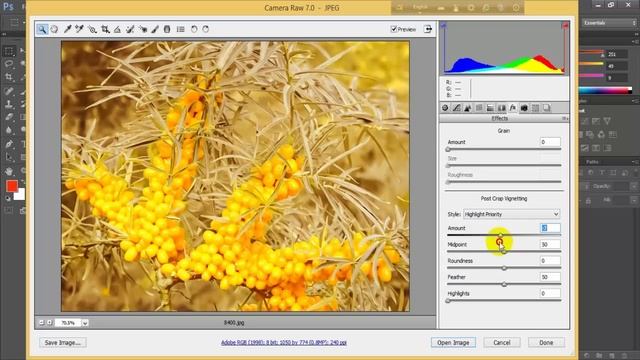Click the Vignetting Amount value field
Image resolution: width=640 pixels, height=360 pixels.
pos(550,228)
